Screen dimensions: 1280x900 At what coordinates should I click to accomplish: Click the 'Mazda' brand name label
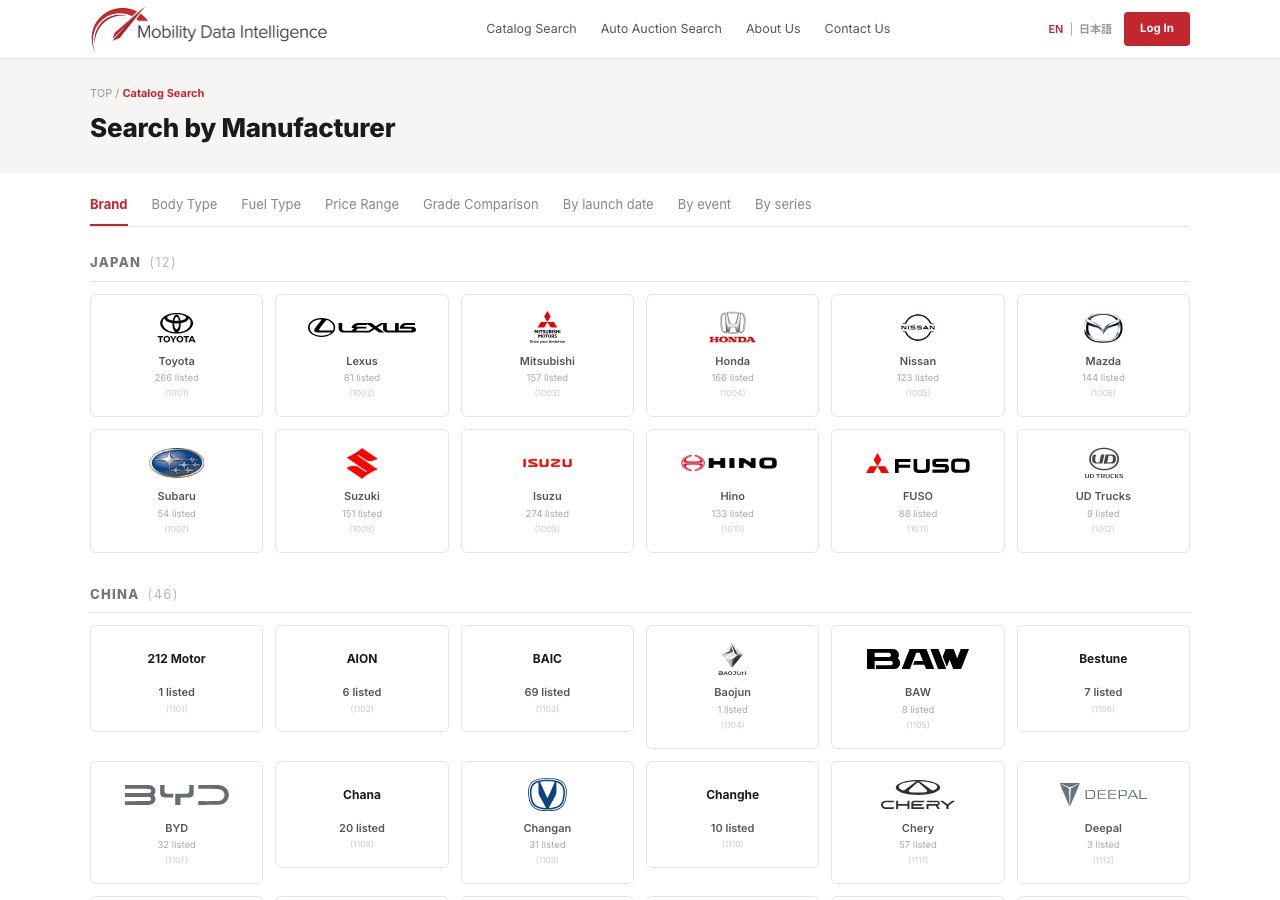pyautogui.click(x=1103, y=361)
